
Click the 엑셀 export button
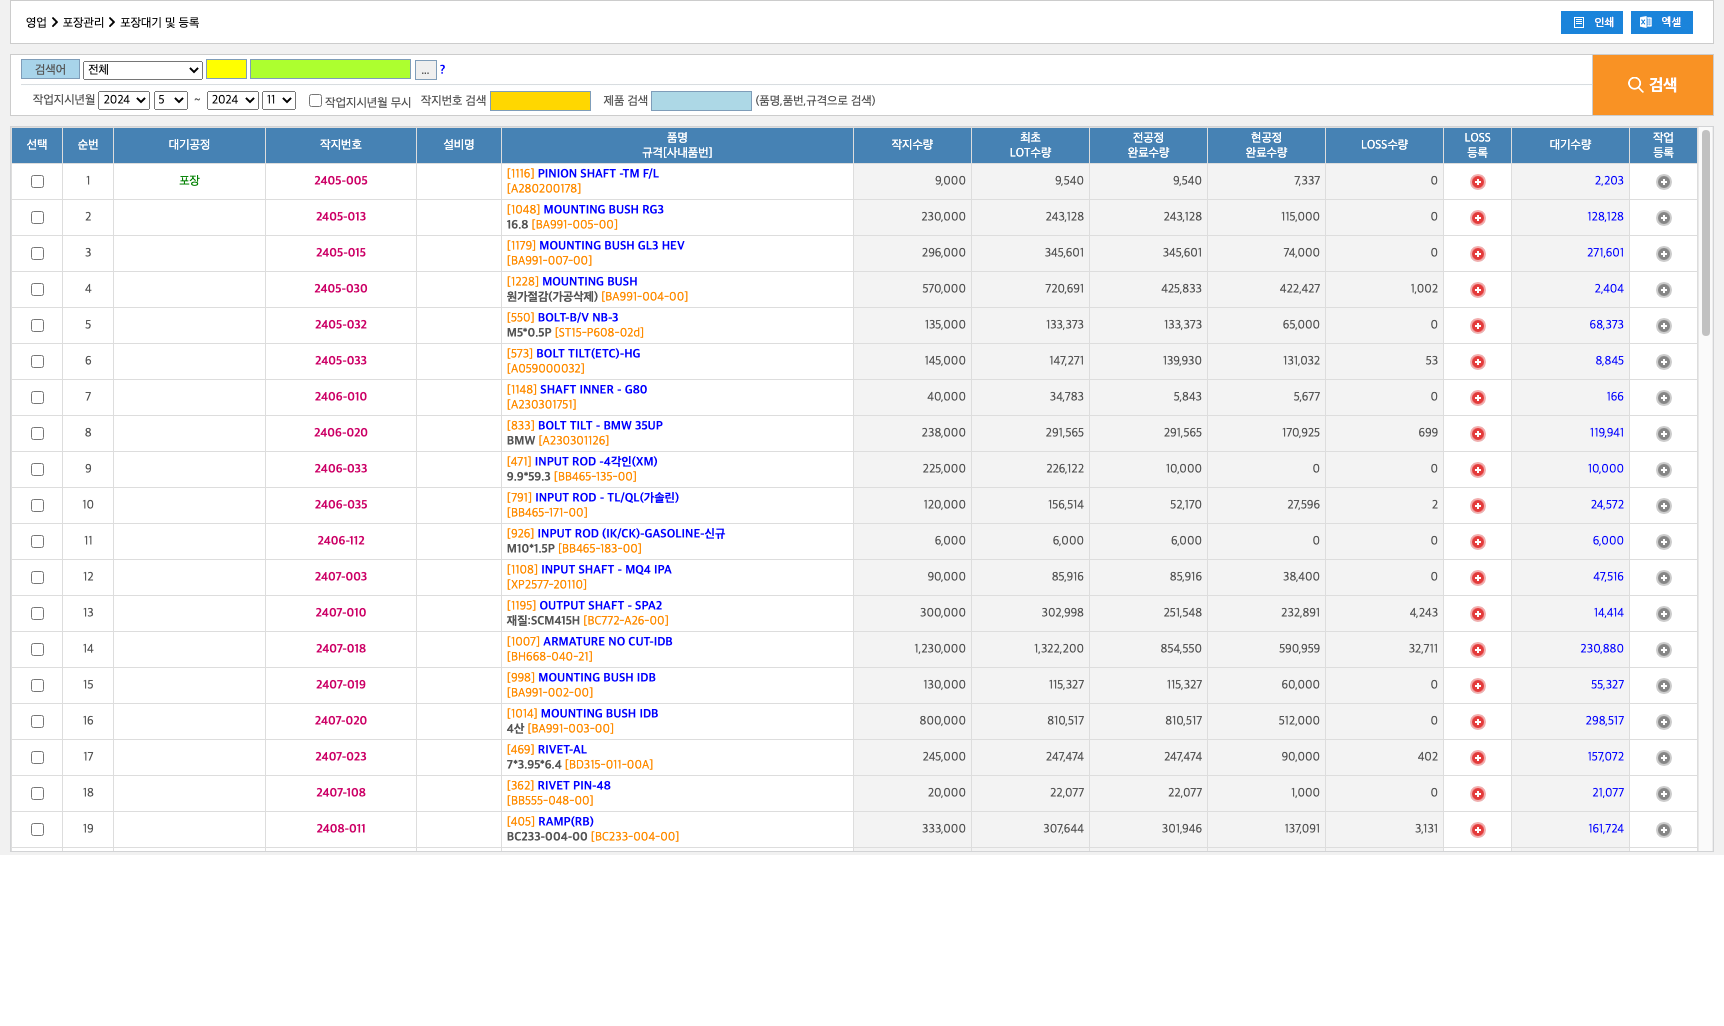1661,22
